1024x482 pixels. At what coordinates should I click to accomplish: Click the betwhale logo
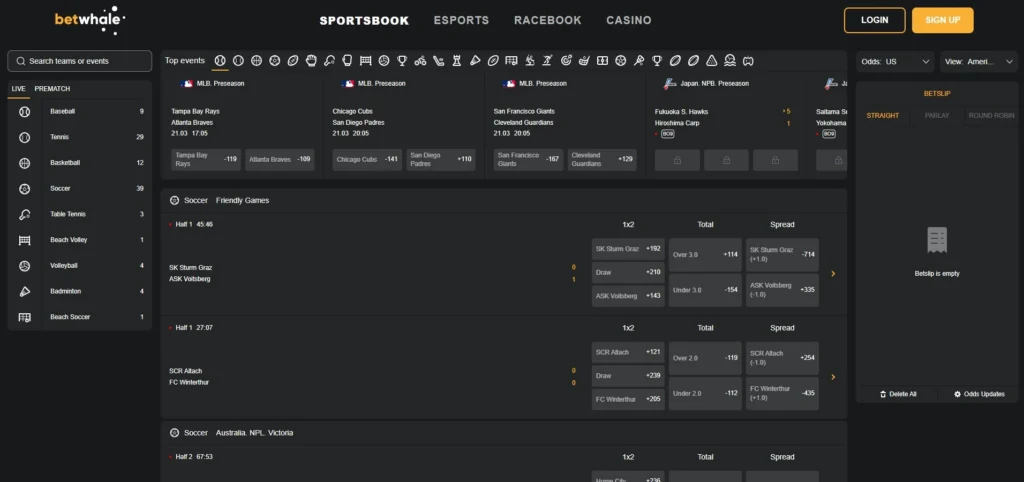coord(90,20)
